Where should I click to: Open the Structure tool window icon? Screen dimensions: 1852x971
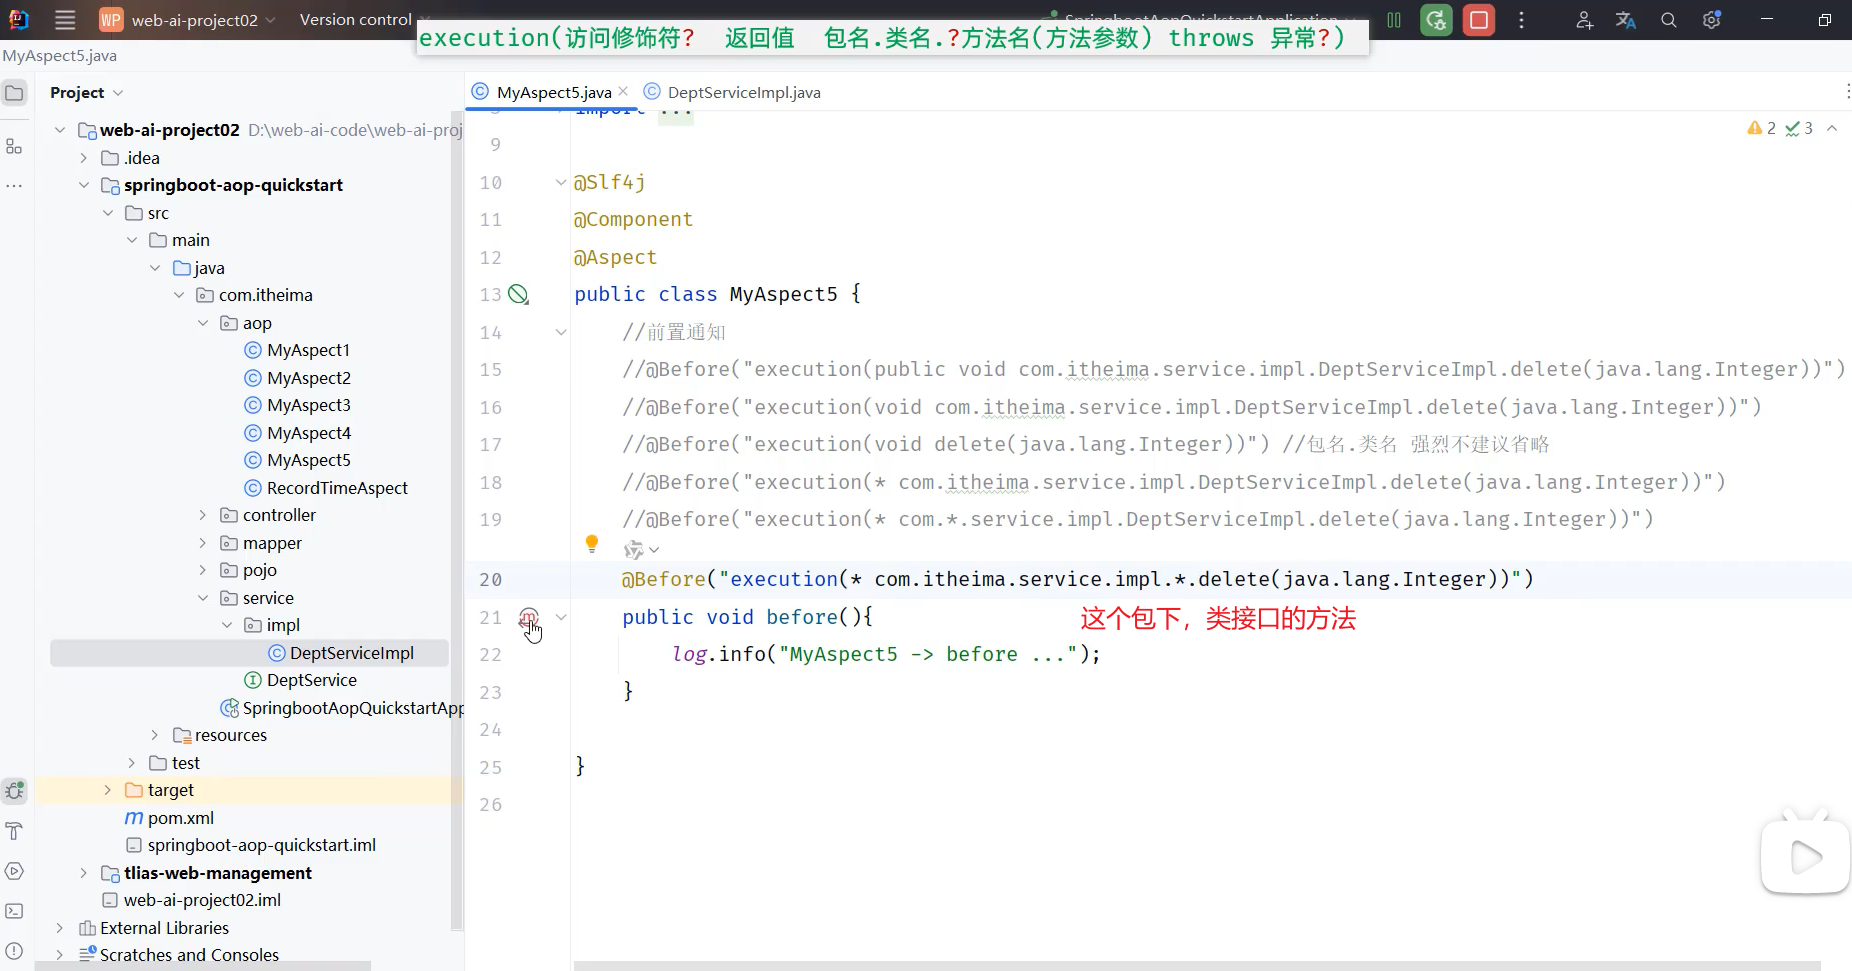(14, 146)
